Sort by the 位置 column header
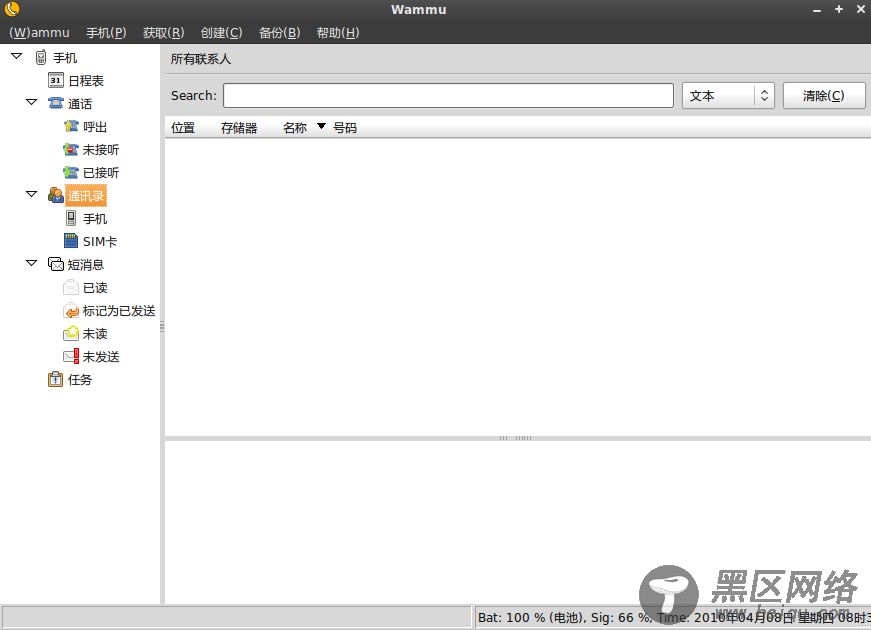 coord(183,128)
